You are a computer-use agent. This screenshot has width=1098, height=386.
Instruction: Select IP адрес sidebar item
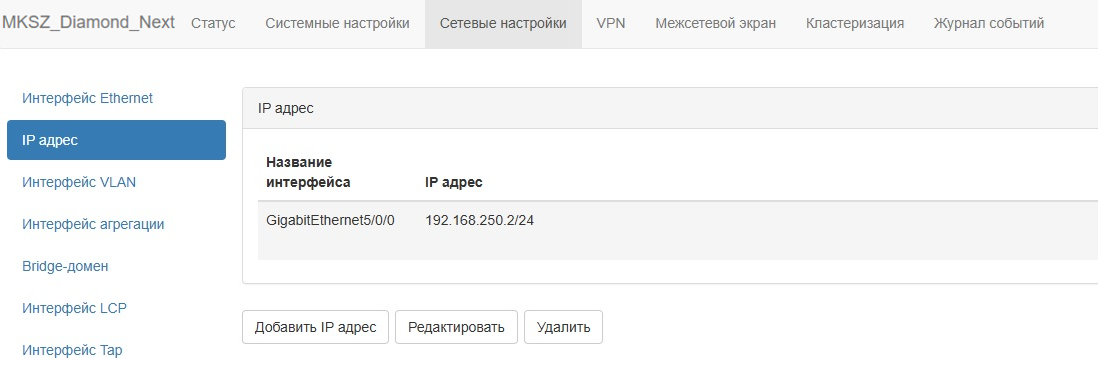[116, 140]
